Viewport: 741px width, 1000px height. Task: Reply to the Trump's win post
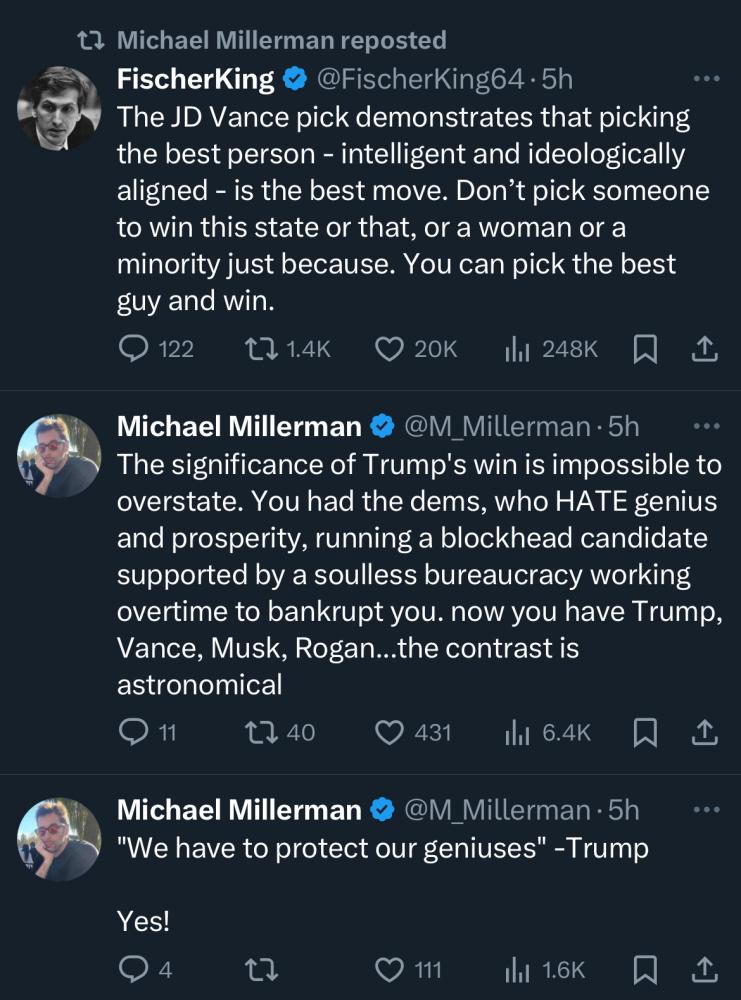[133, 733]
